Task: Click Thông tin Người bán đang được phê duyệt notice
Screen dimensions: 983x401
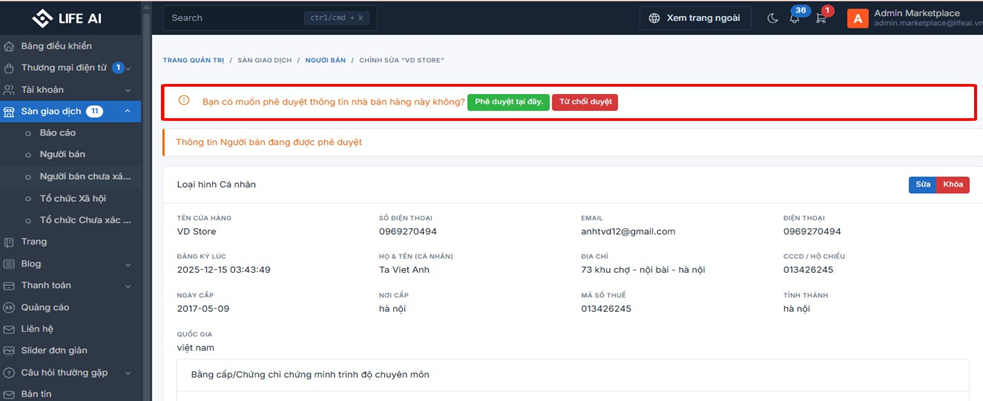Action: pyautogui.click(x=269, y=142)
